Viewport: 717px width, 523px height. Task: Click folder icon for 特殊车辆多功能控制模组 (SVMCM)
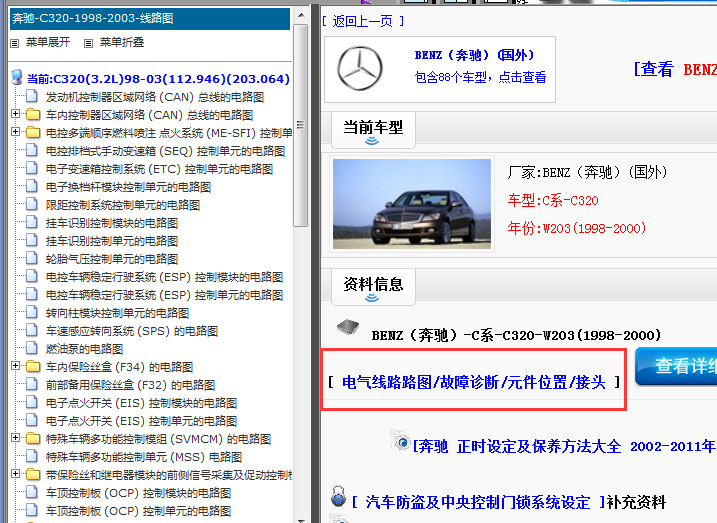coord(33,438)
